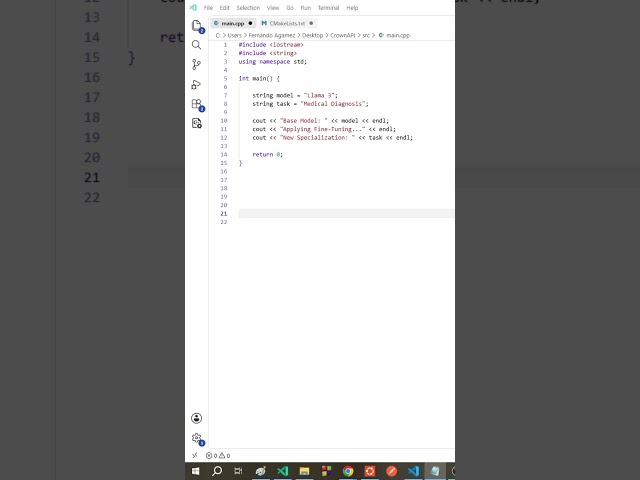Open the Run menu
This screenshot has height=480, width=640.
tap(306, 8)
